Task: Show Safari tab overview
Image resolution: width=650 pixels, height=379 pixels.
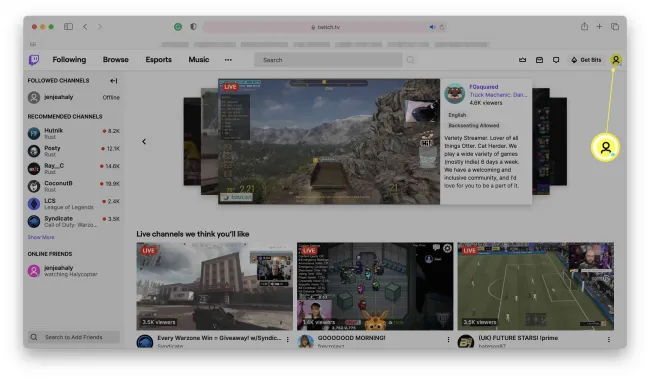Action: 615,27
